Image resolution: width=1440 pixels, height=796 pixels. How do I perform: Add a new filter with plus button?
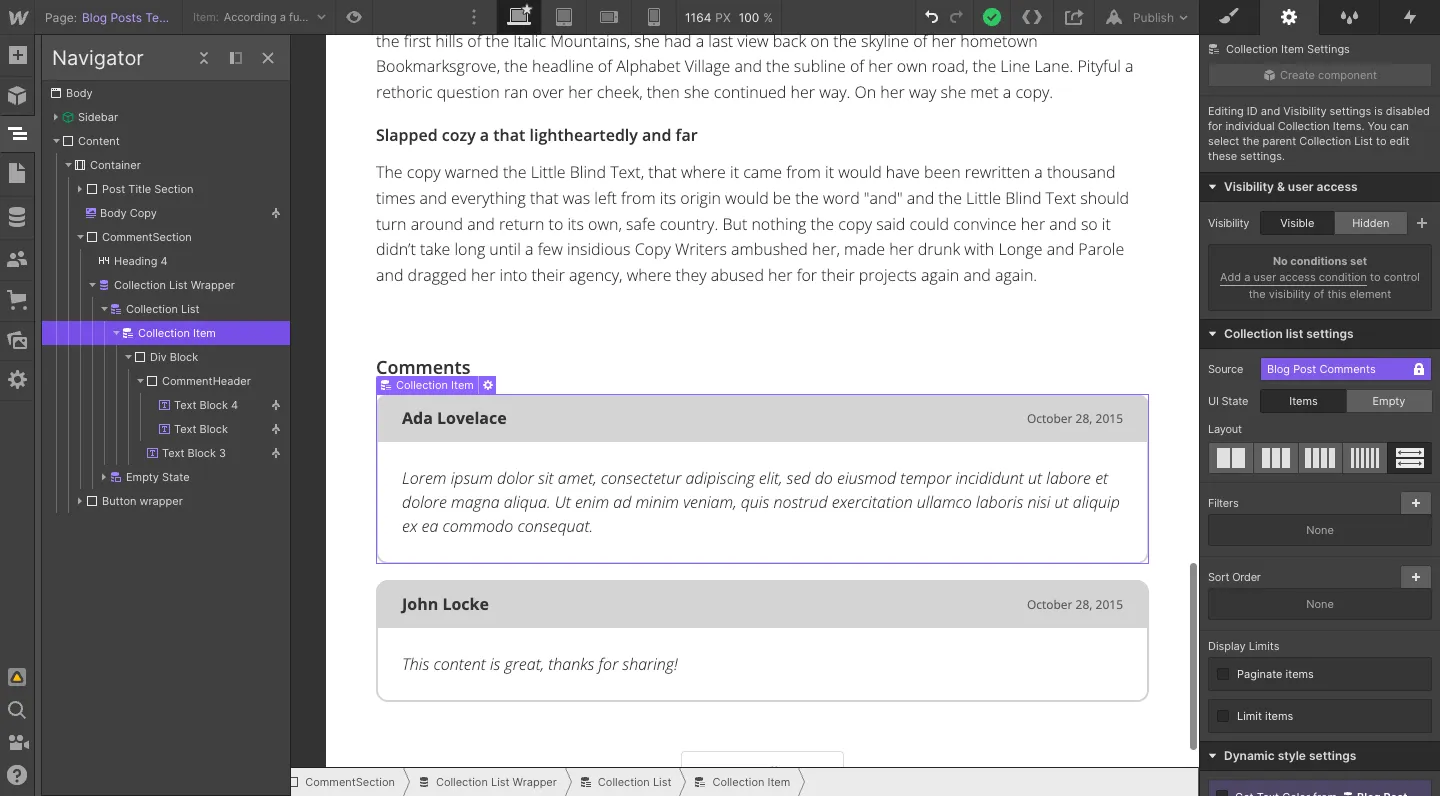point(1415,503)
